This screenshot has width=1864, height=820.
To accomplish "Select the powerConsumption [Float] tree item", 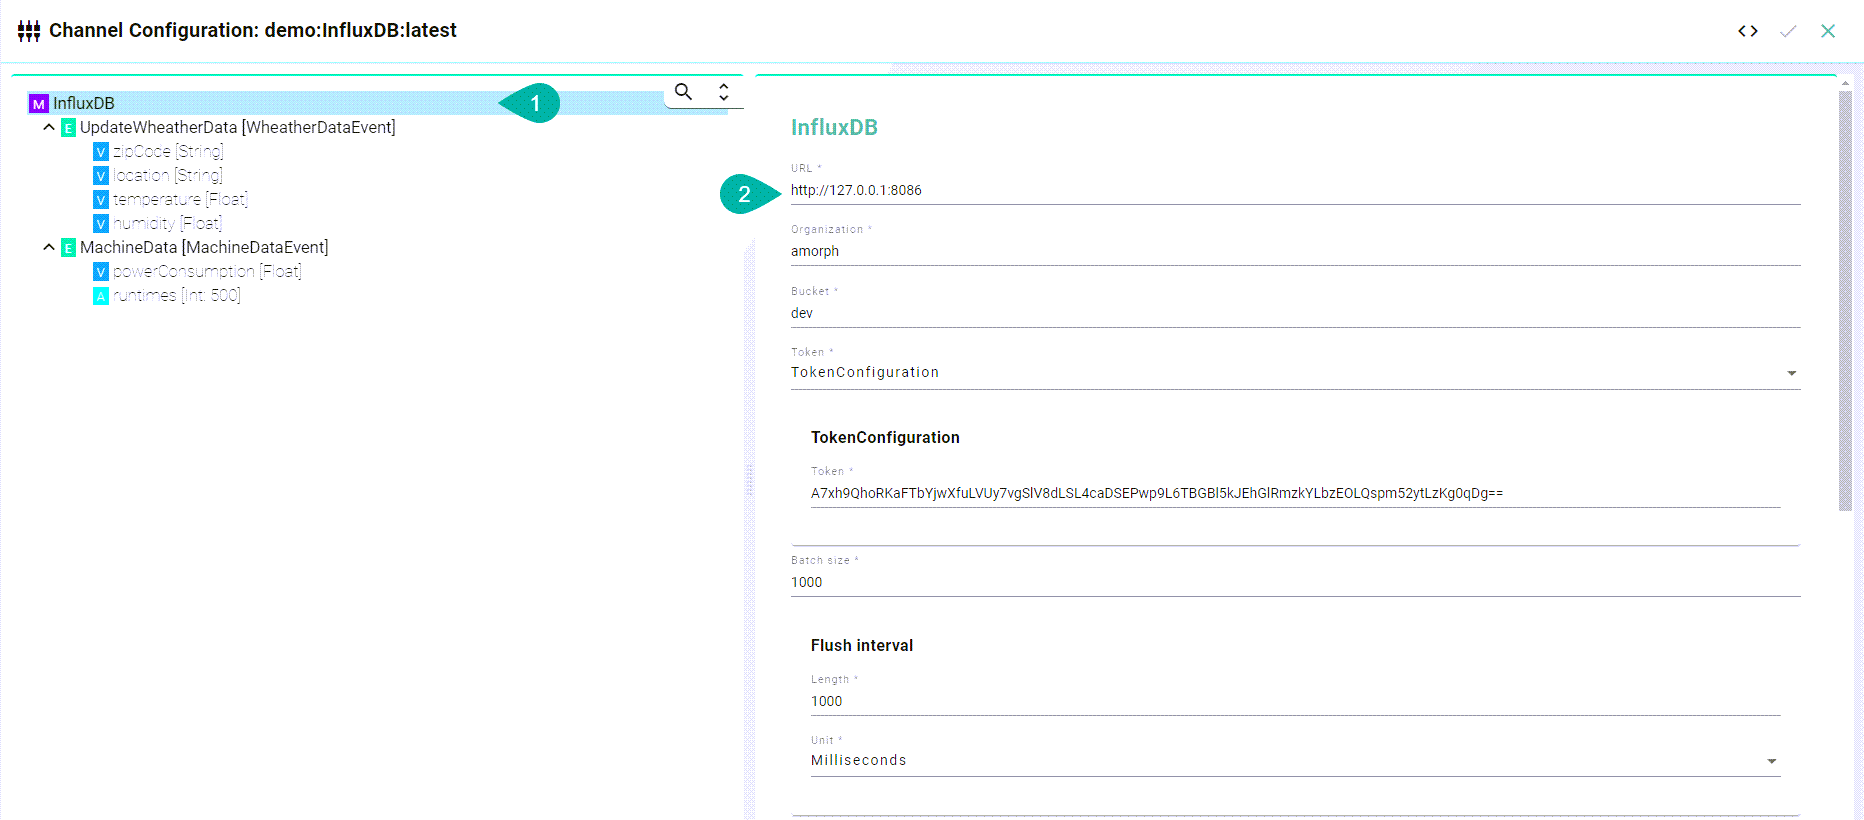I will (x=206, y=272).
